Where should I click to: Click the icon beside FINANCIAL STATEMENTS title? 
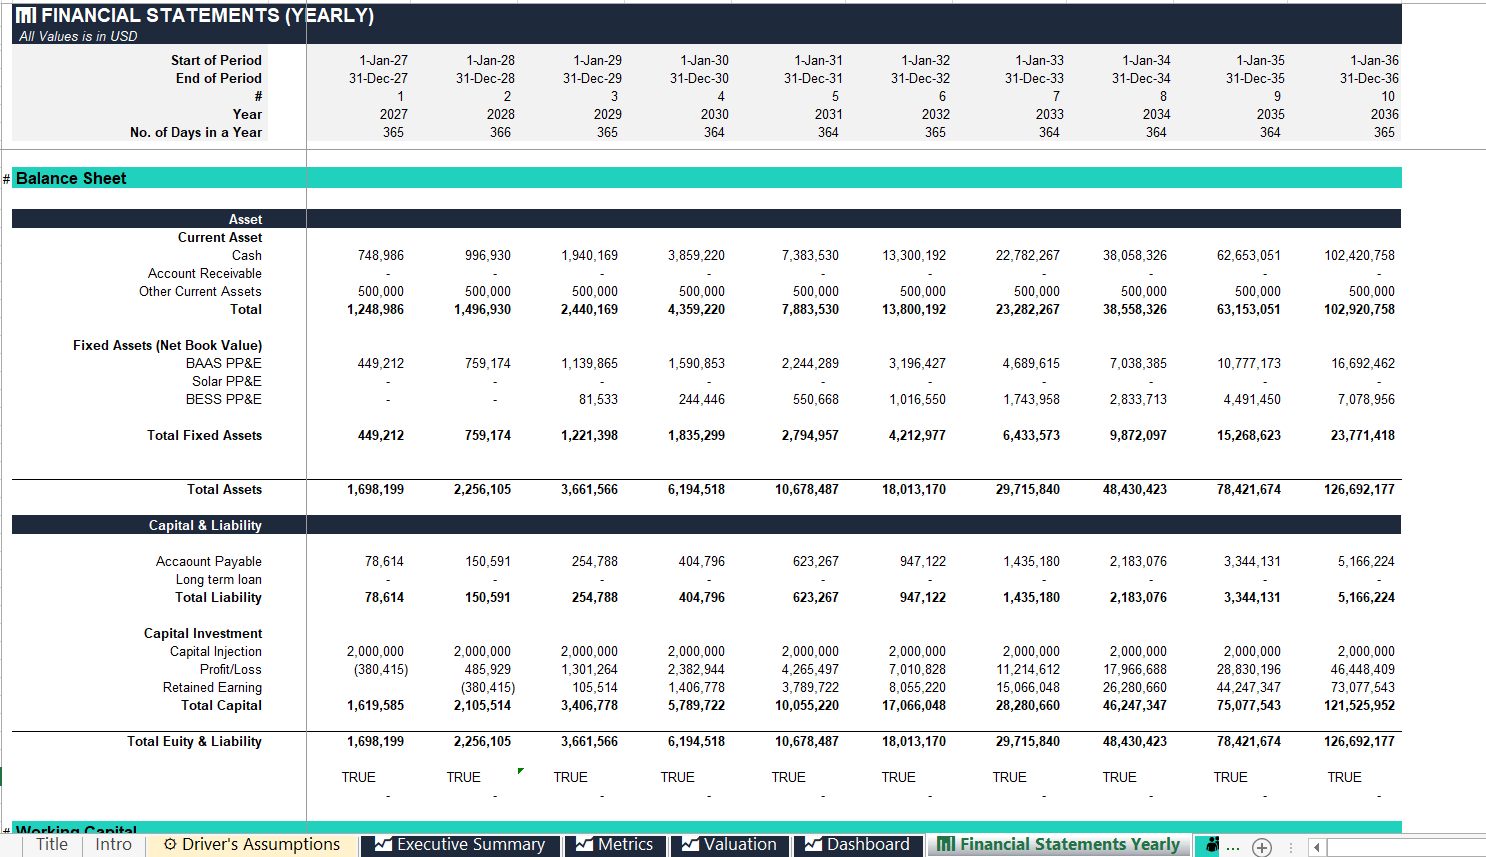coord(27,16)
